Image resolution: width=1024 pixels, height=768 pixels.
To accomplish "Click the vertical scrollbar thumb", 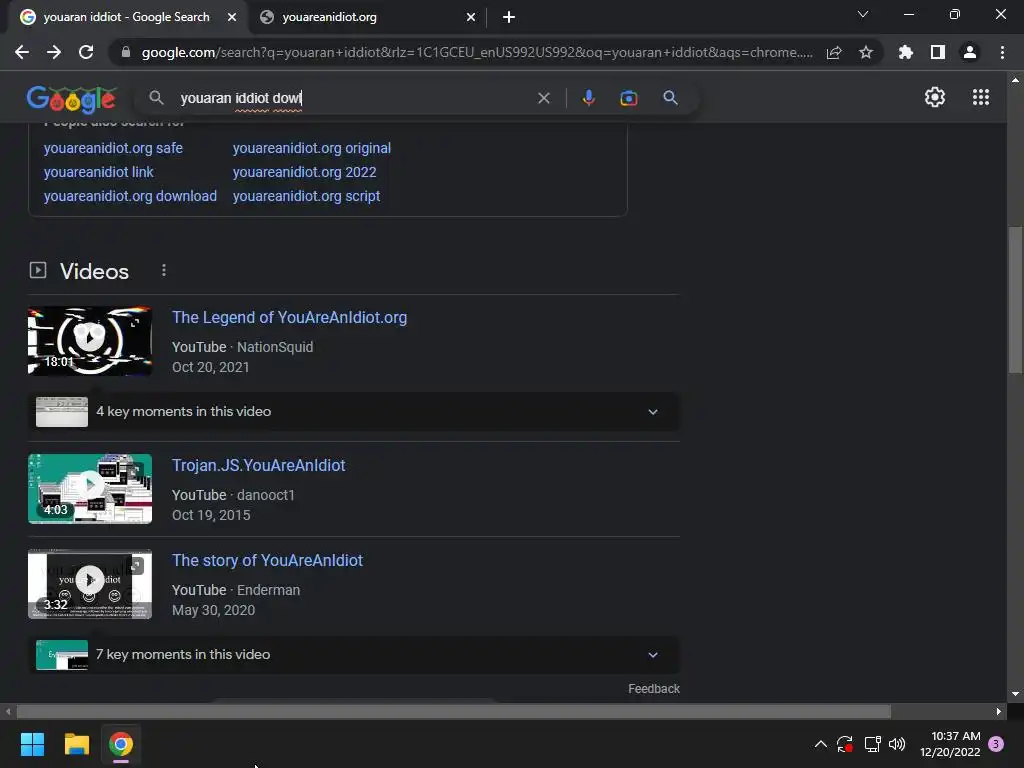I will (x=1015, y=300).
